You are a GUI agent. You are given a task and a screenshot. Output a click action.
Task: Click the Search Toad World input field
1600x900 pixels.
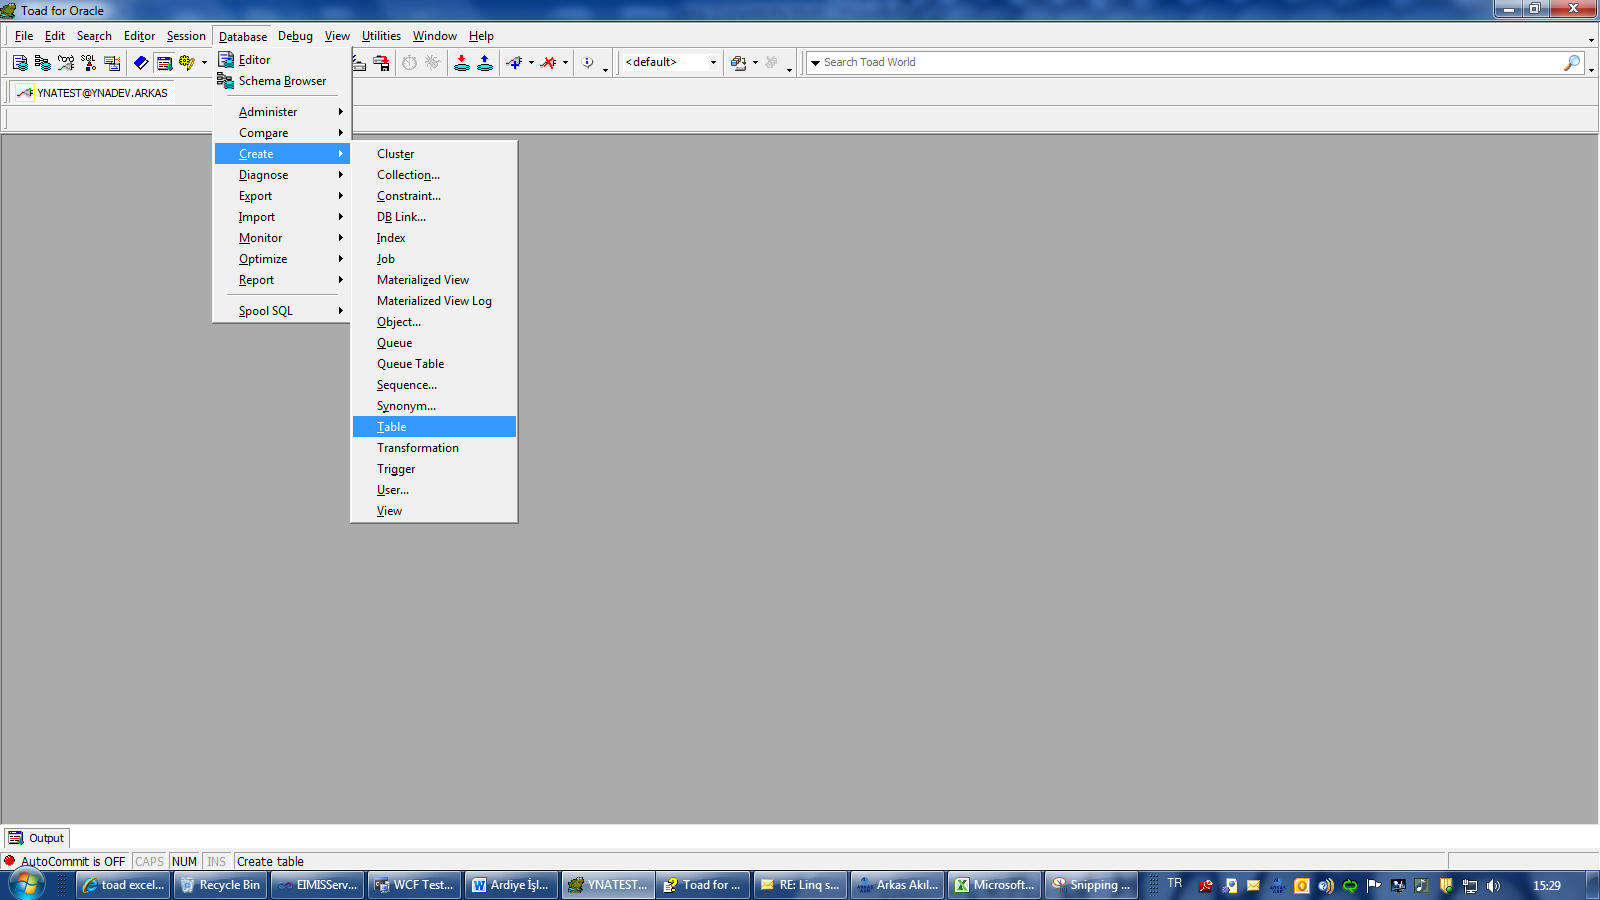[x=1192, y=62]
